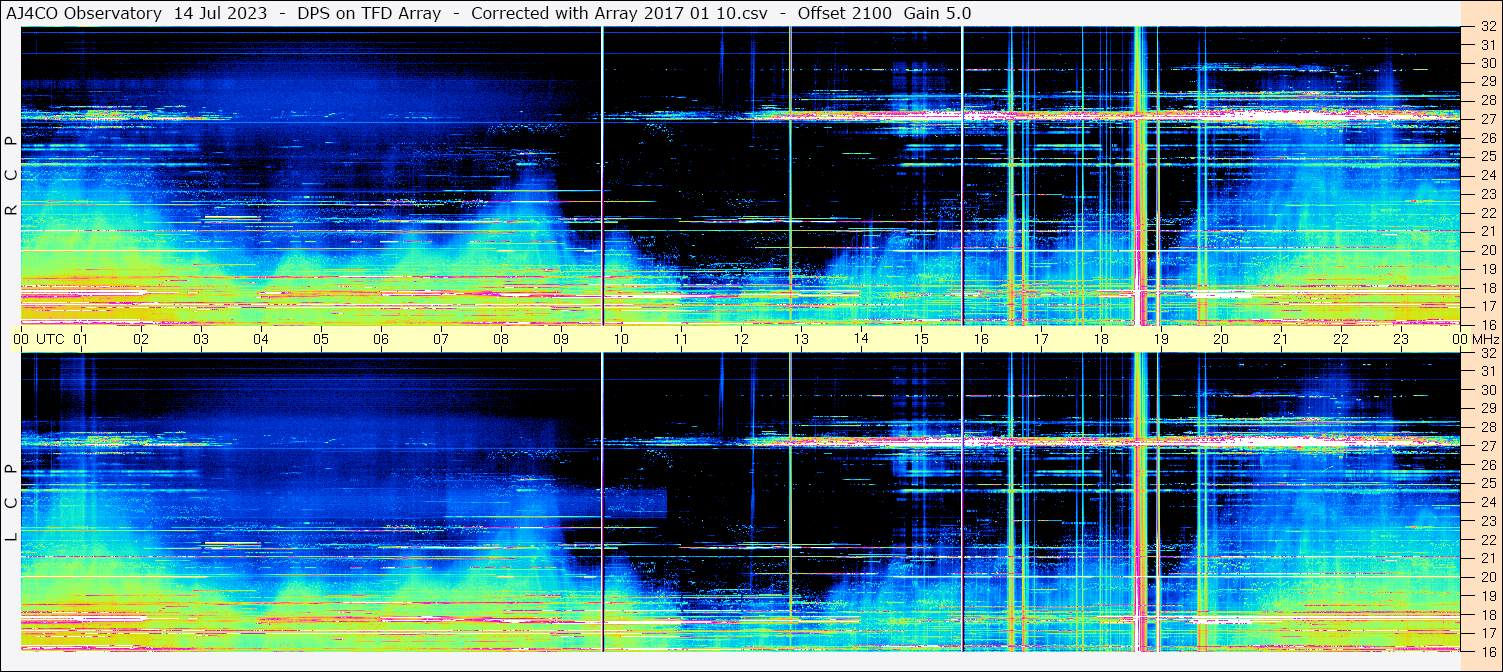Select the 24 MHz label of LCP panel
Viewport: 1503px width, 672px height.
pos(1487,502)
